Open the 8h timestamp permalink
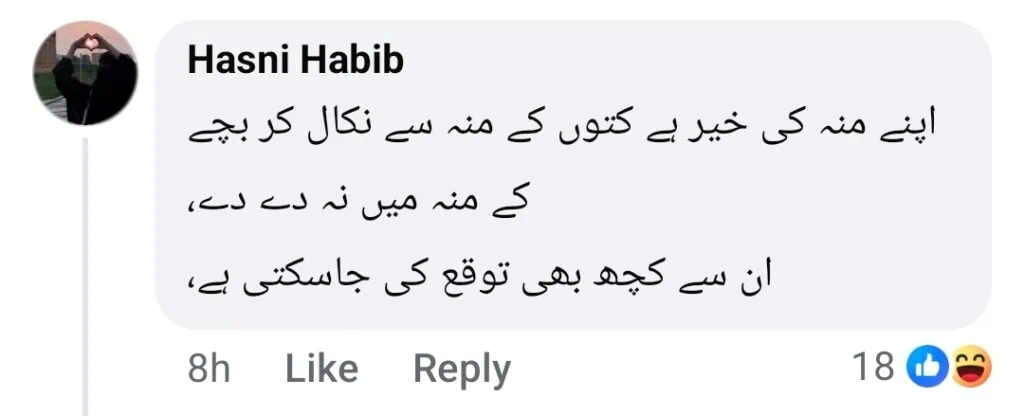 coord(209,368)
